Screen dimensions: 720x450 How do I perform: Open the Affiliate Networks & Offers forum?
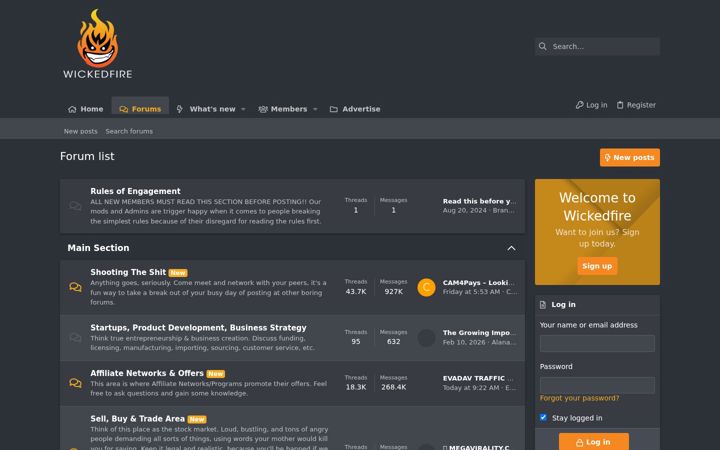[x=146, y=373]
